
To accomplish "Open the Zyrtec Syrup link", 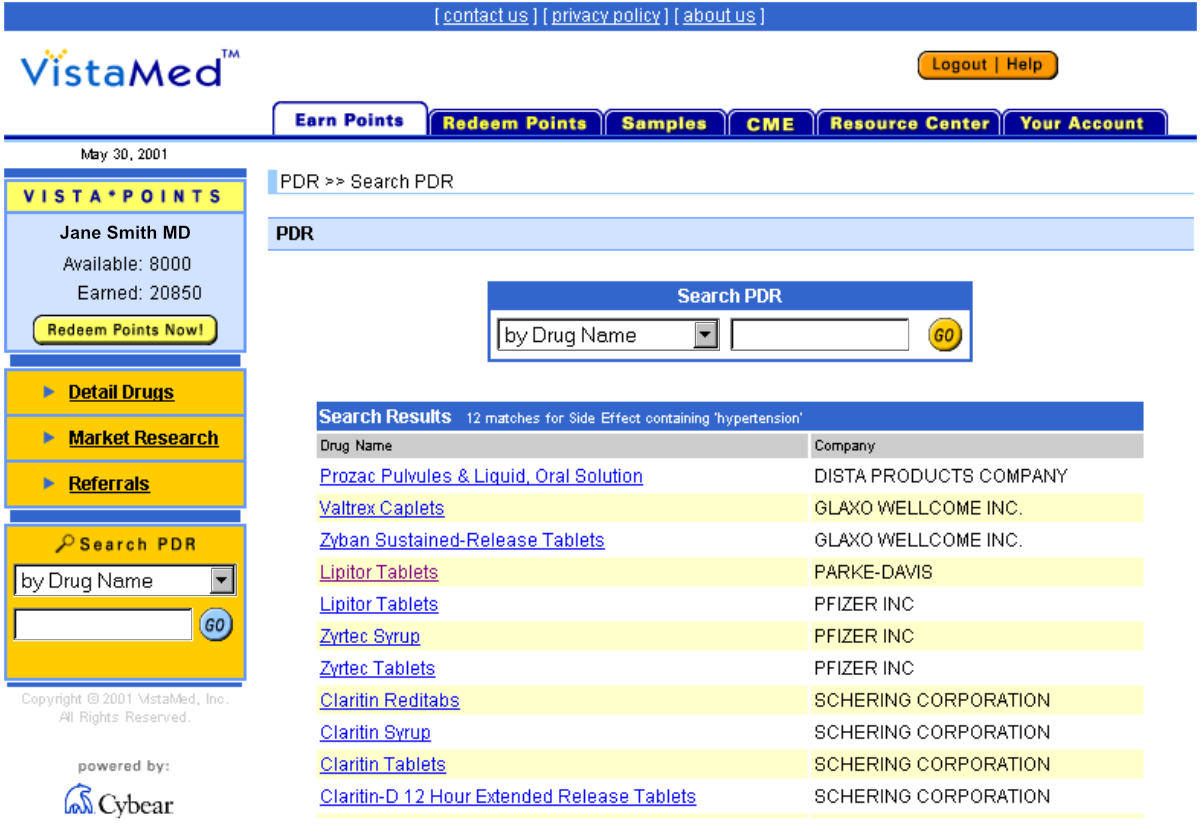I will tap(370, 636).
